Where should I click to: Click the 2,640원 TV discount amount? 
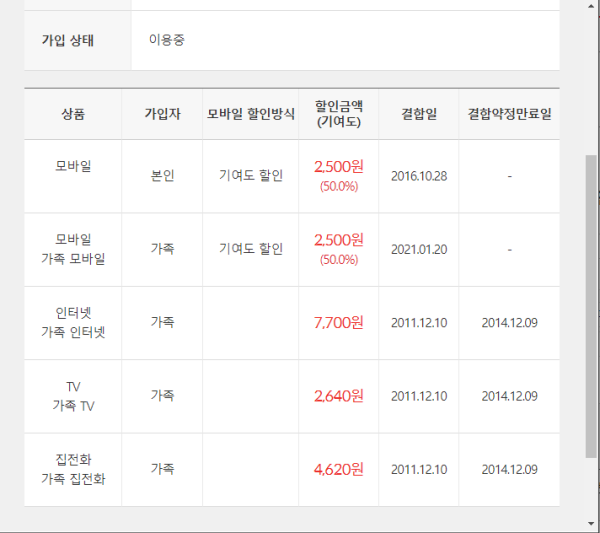pyautogui.click(x=339, y=396)
